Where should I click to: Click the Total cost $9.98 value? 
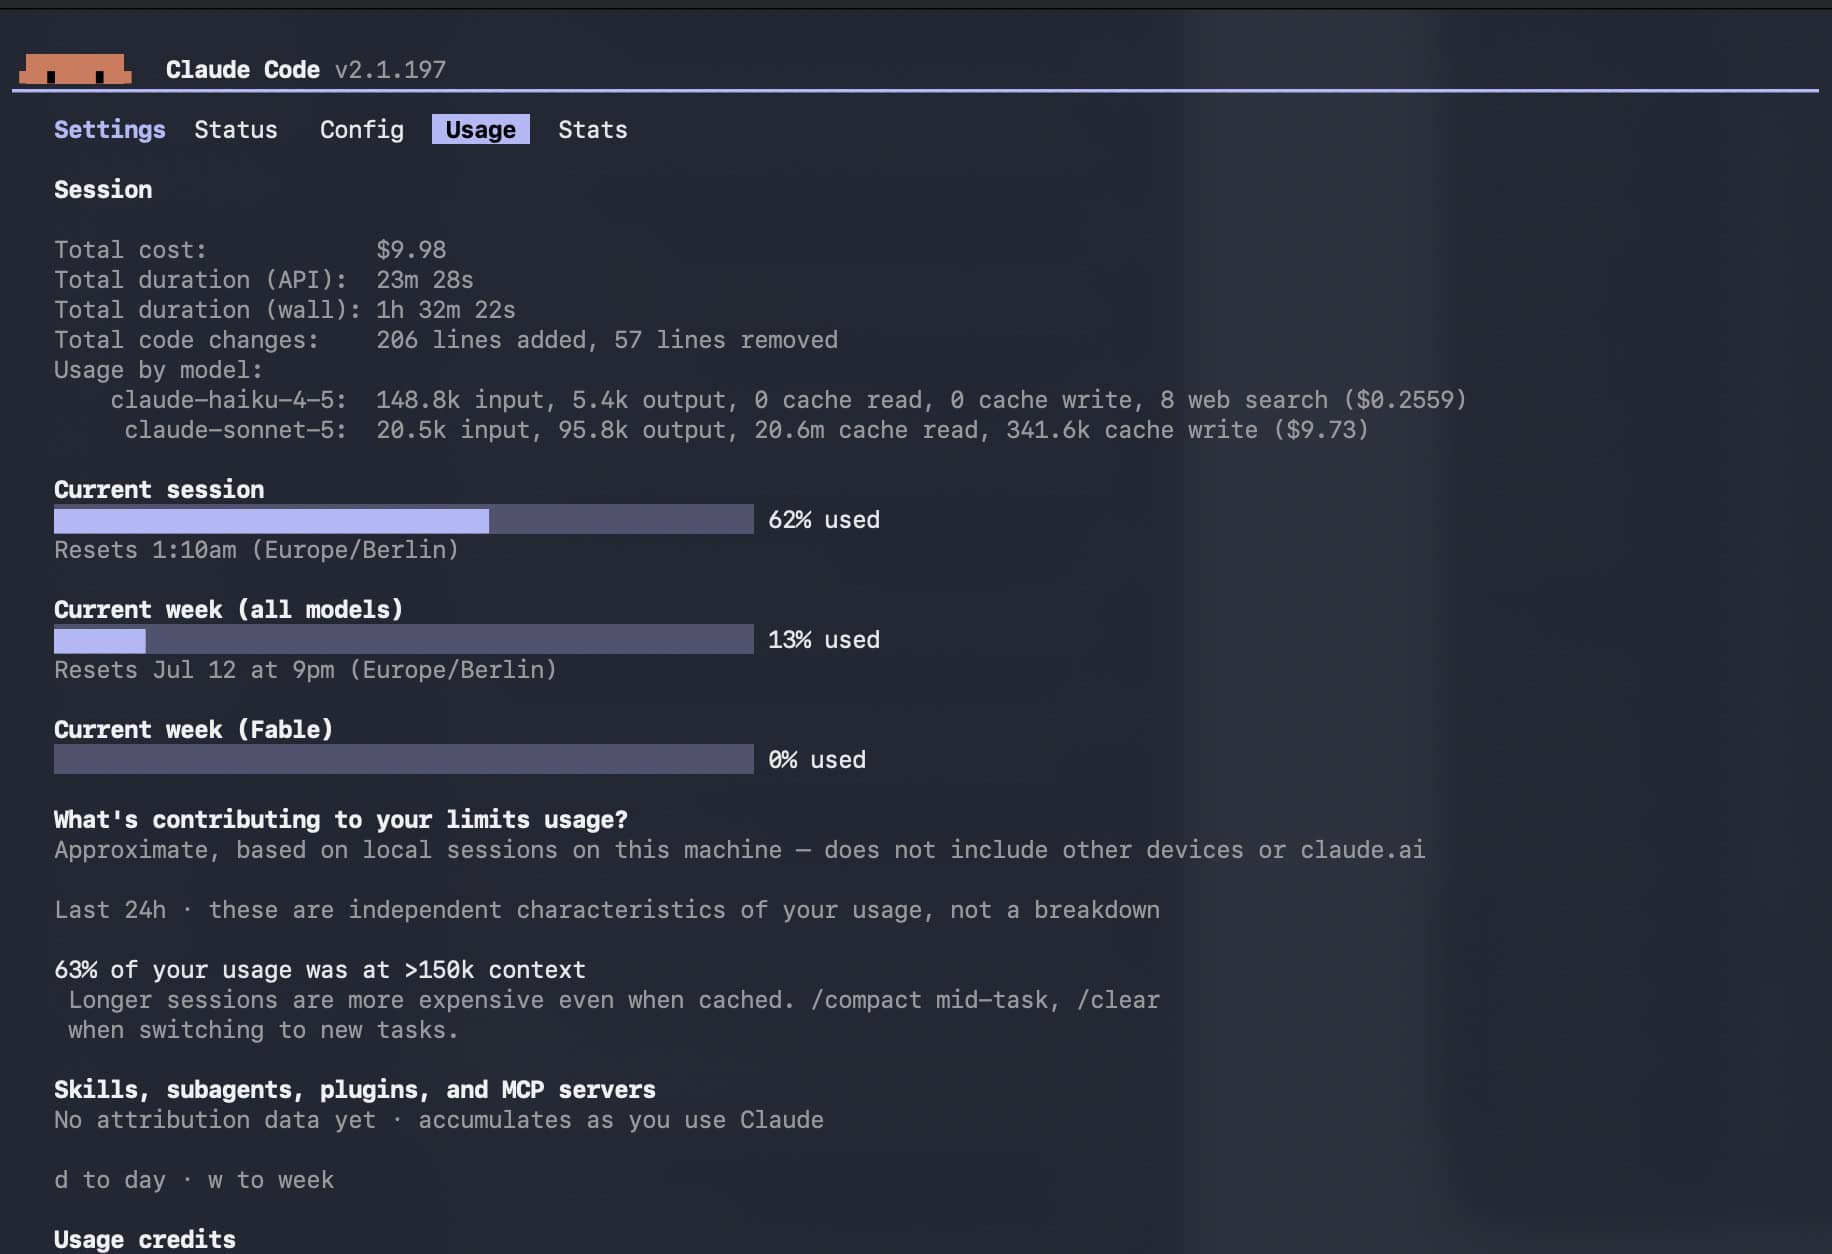(x=411, y=250)
